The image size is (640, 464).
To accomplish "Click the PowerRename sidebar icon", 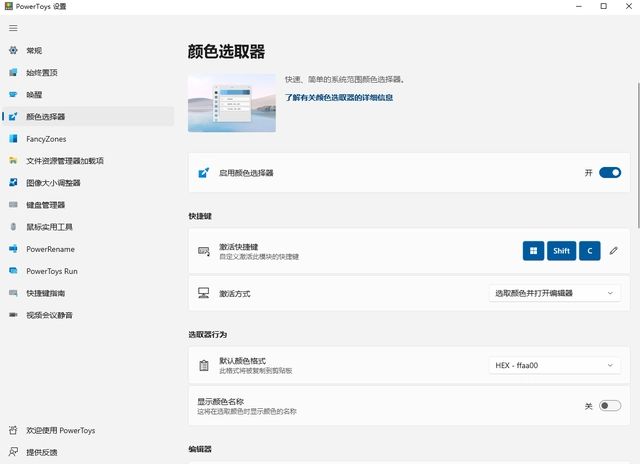I will tap(13, 249).
